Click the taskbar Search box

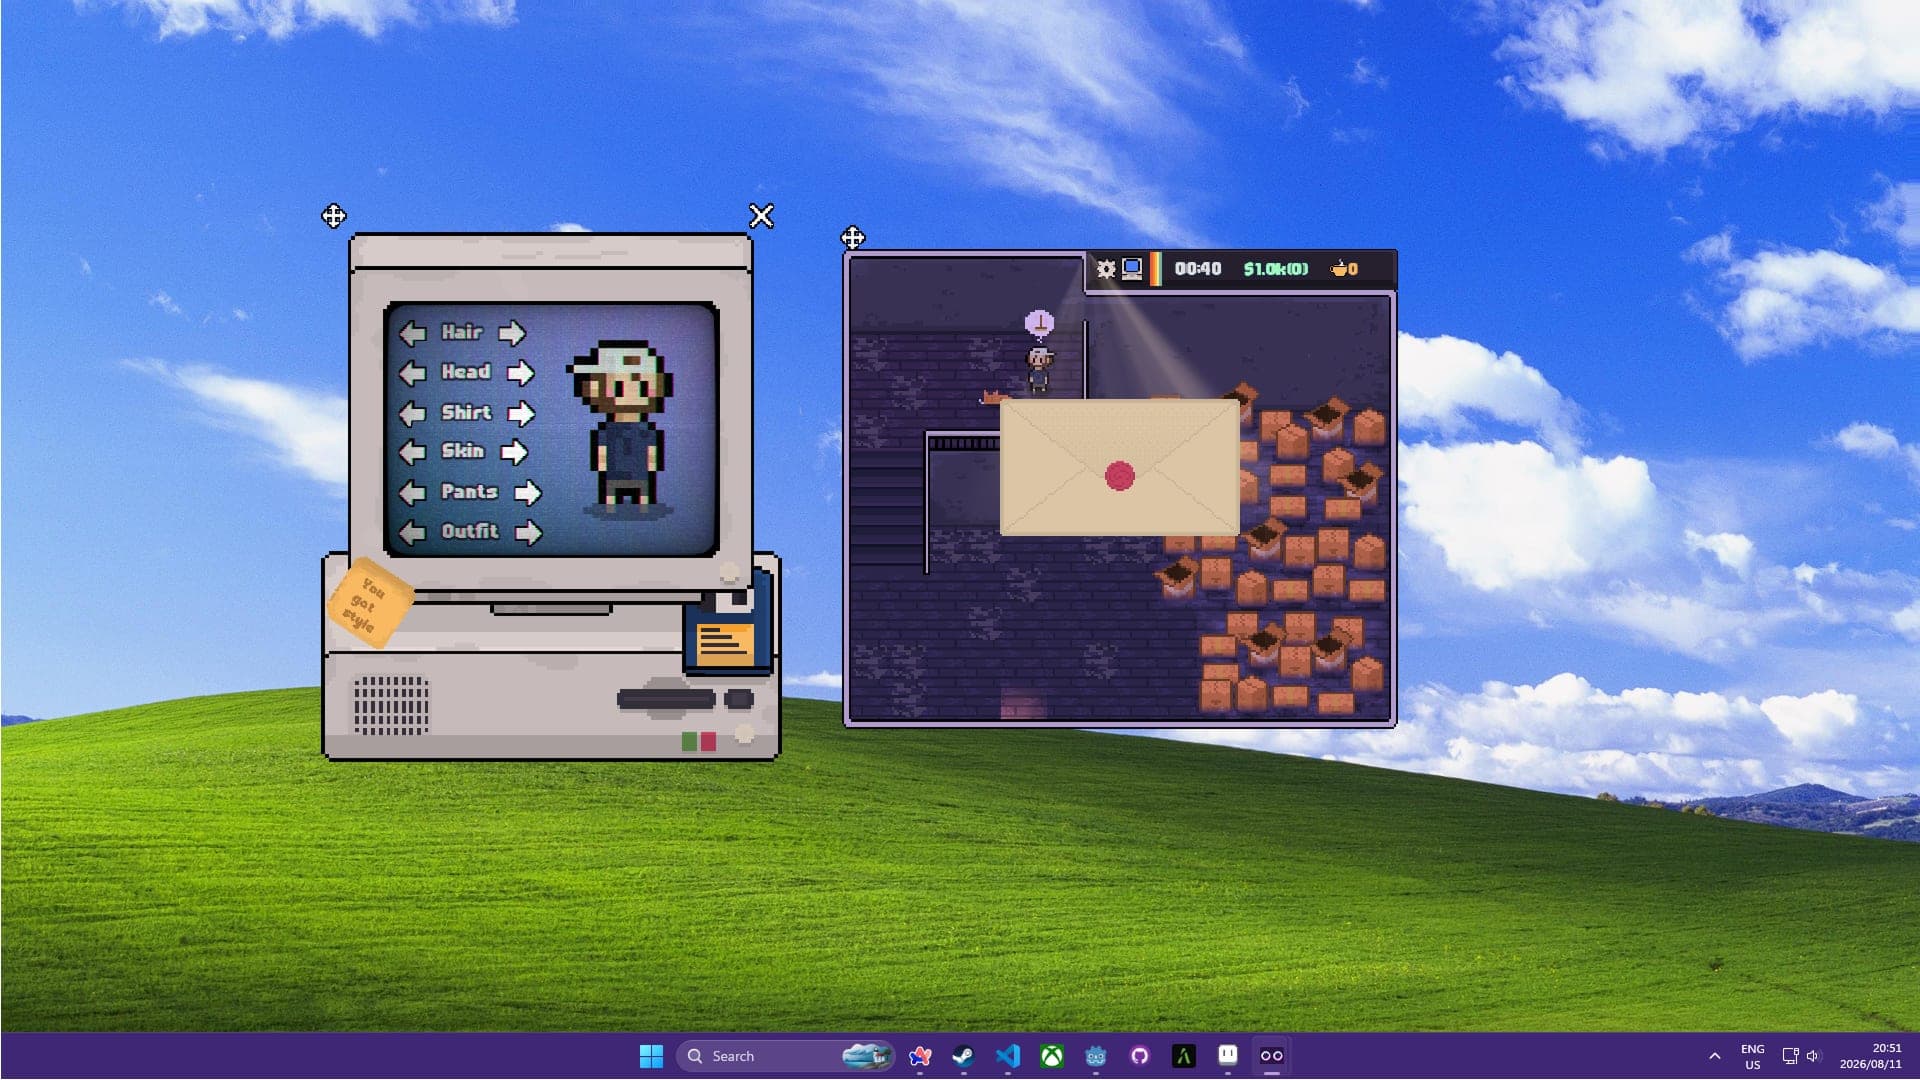786,1056
